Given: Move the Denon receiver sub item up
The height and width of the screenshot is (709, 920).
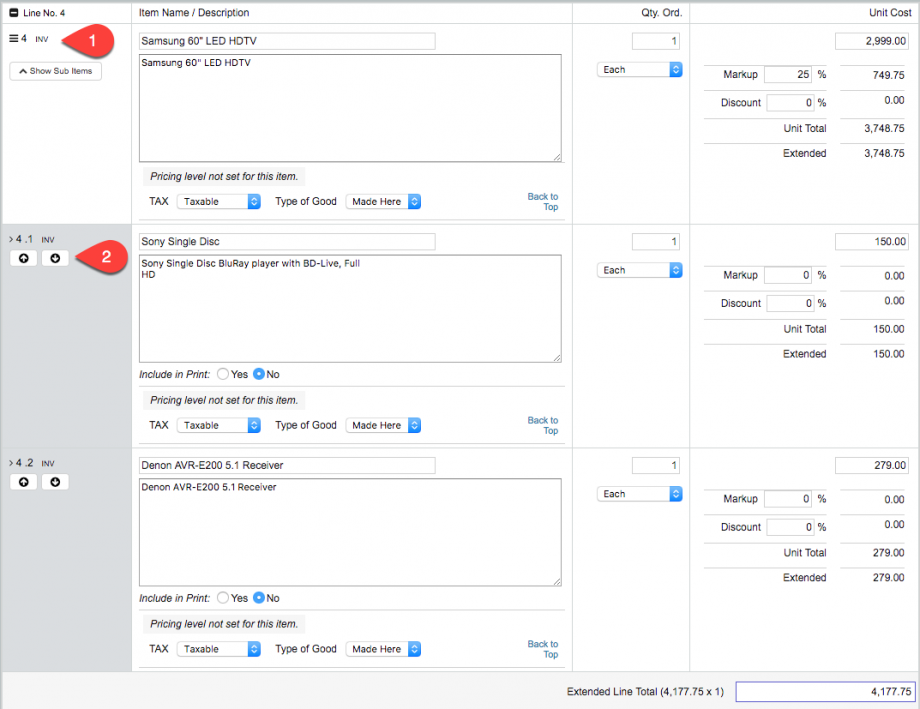Looking at the screenshot, I should click(x=23, y=482).
